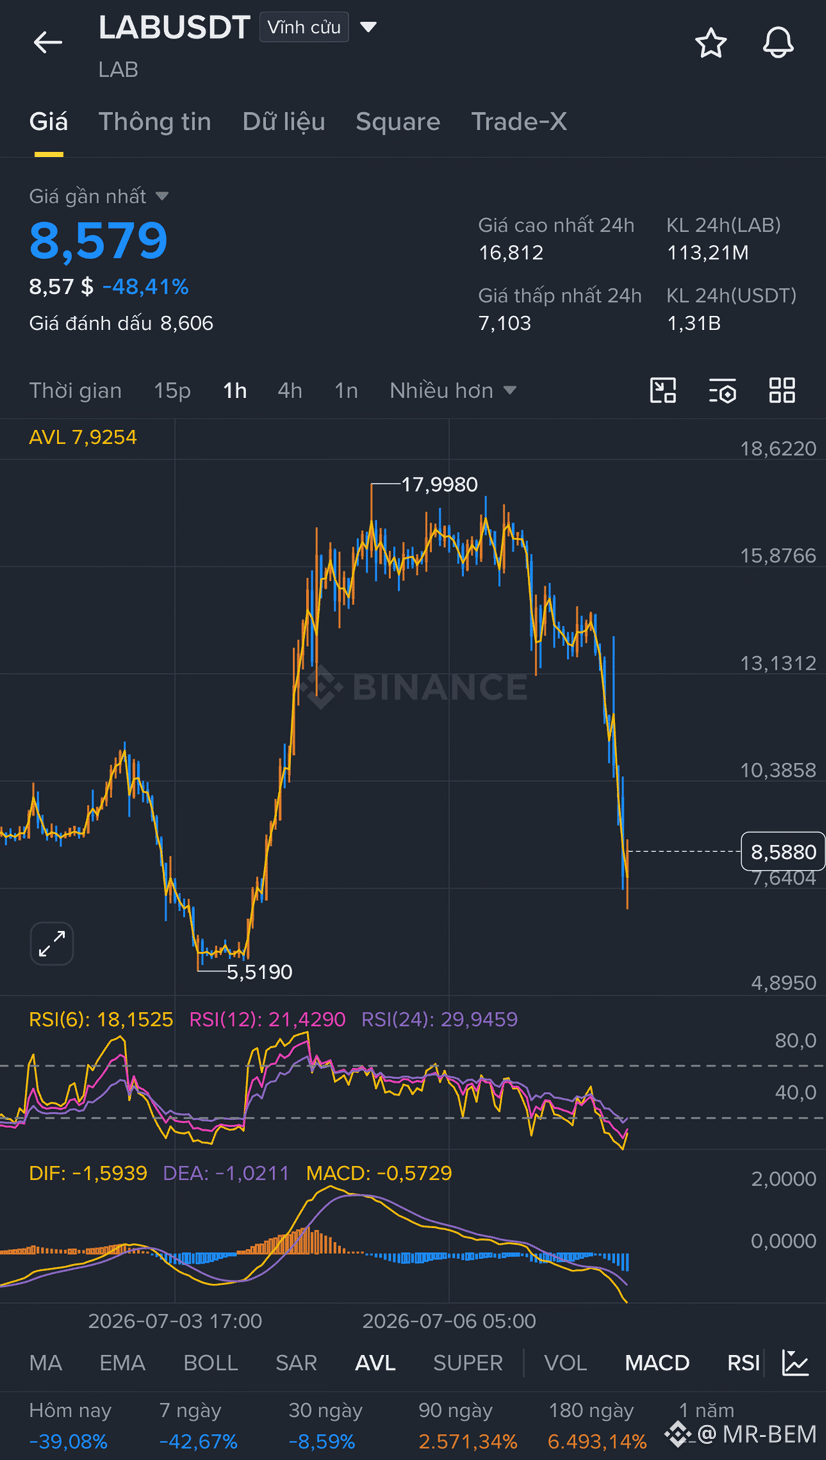Tap the DIF -1,5939 legend
Screen dimensions: 826x1460
coord(88,1173)
